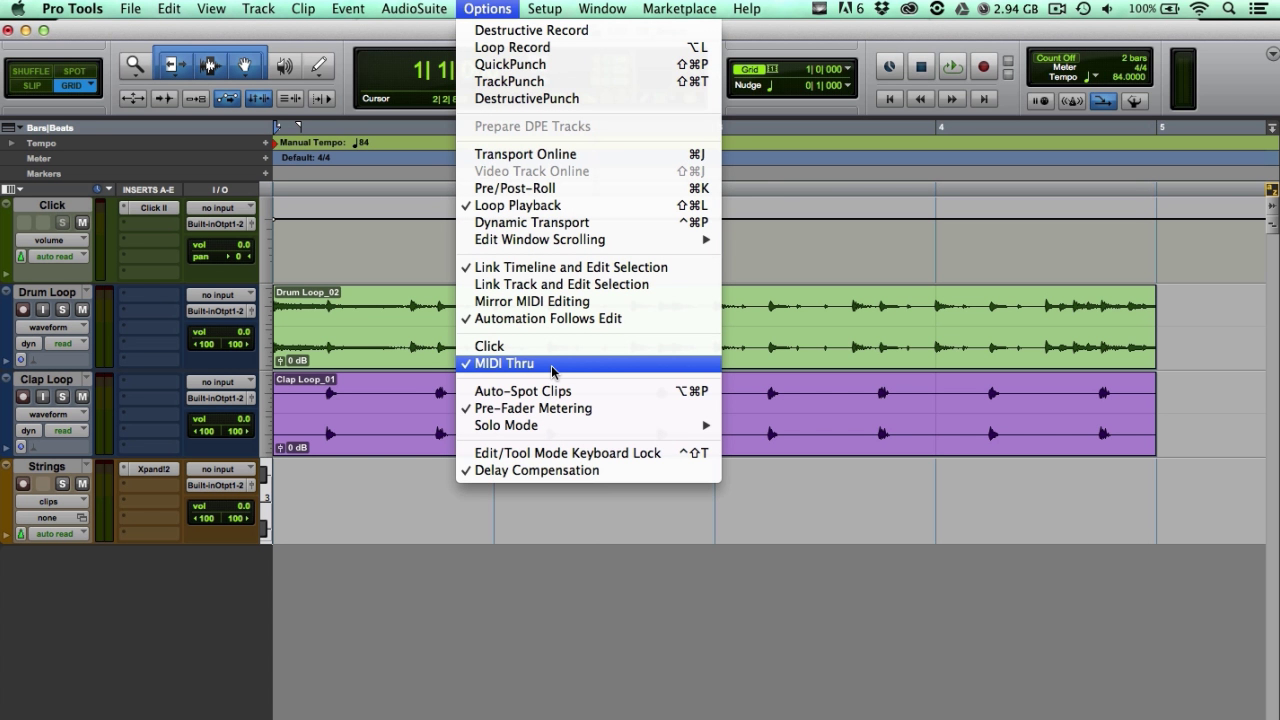Open Strings track clips view selector
Image resolution: width=1280 pixels, height=720 pixels.
52,501
